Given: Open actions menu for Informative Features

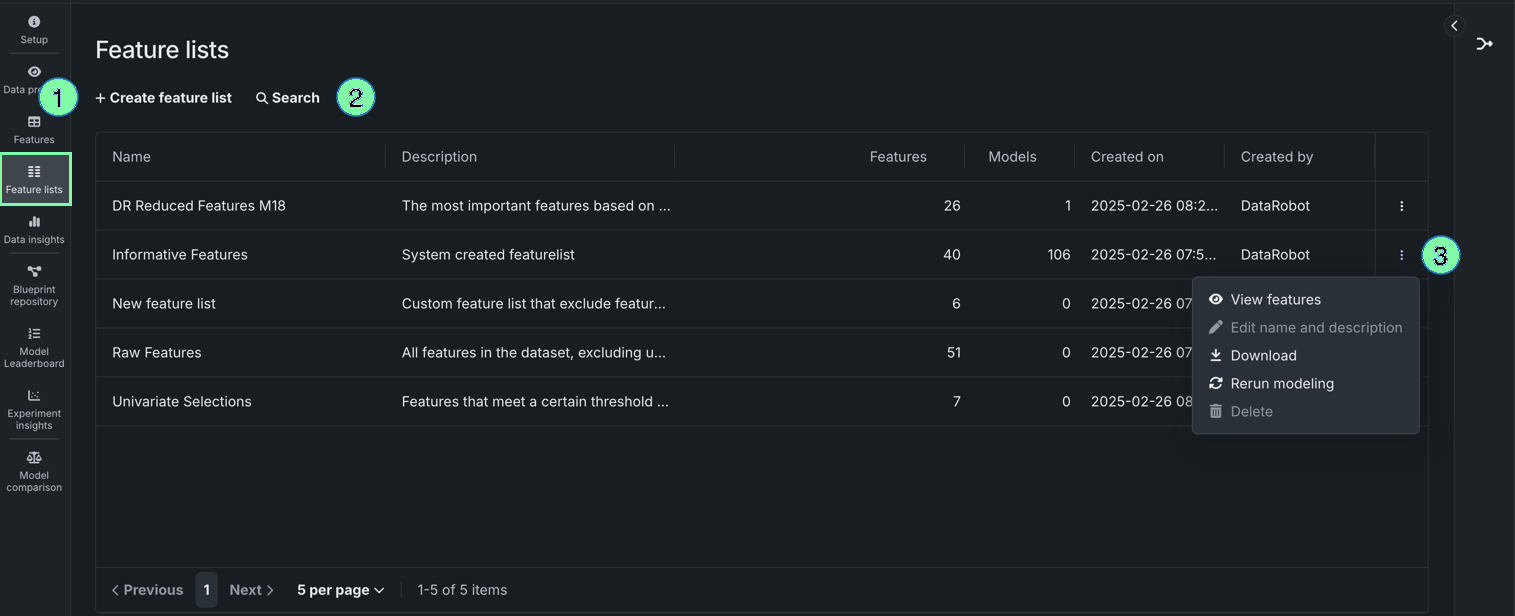Looking at the screenshot, I should coord(1401,255).
